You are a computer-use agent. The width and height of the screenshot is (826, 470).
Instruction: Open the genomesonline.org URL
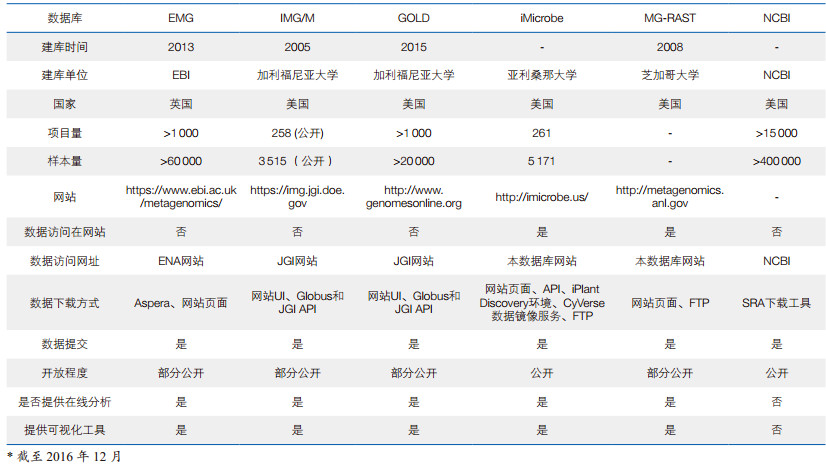[x=414, y=197]
